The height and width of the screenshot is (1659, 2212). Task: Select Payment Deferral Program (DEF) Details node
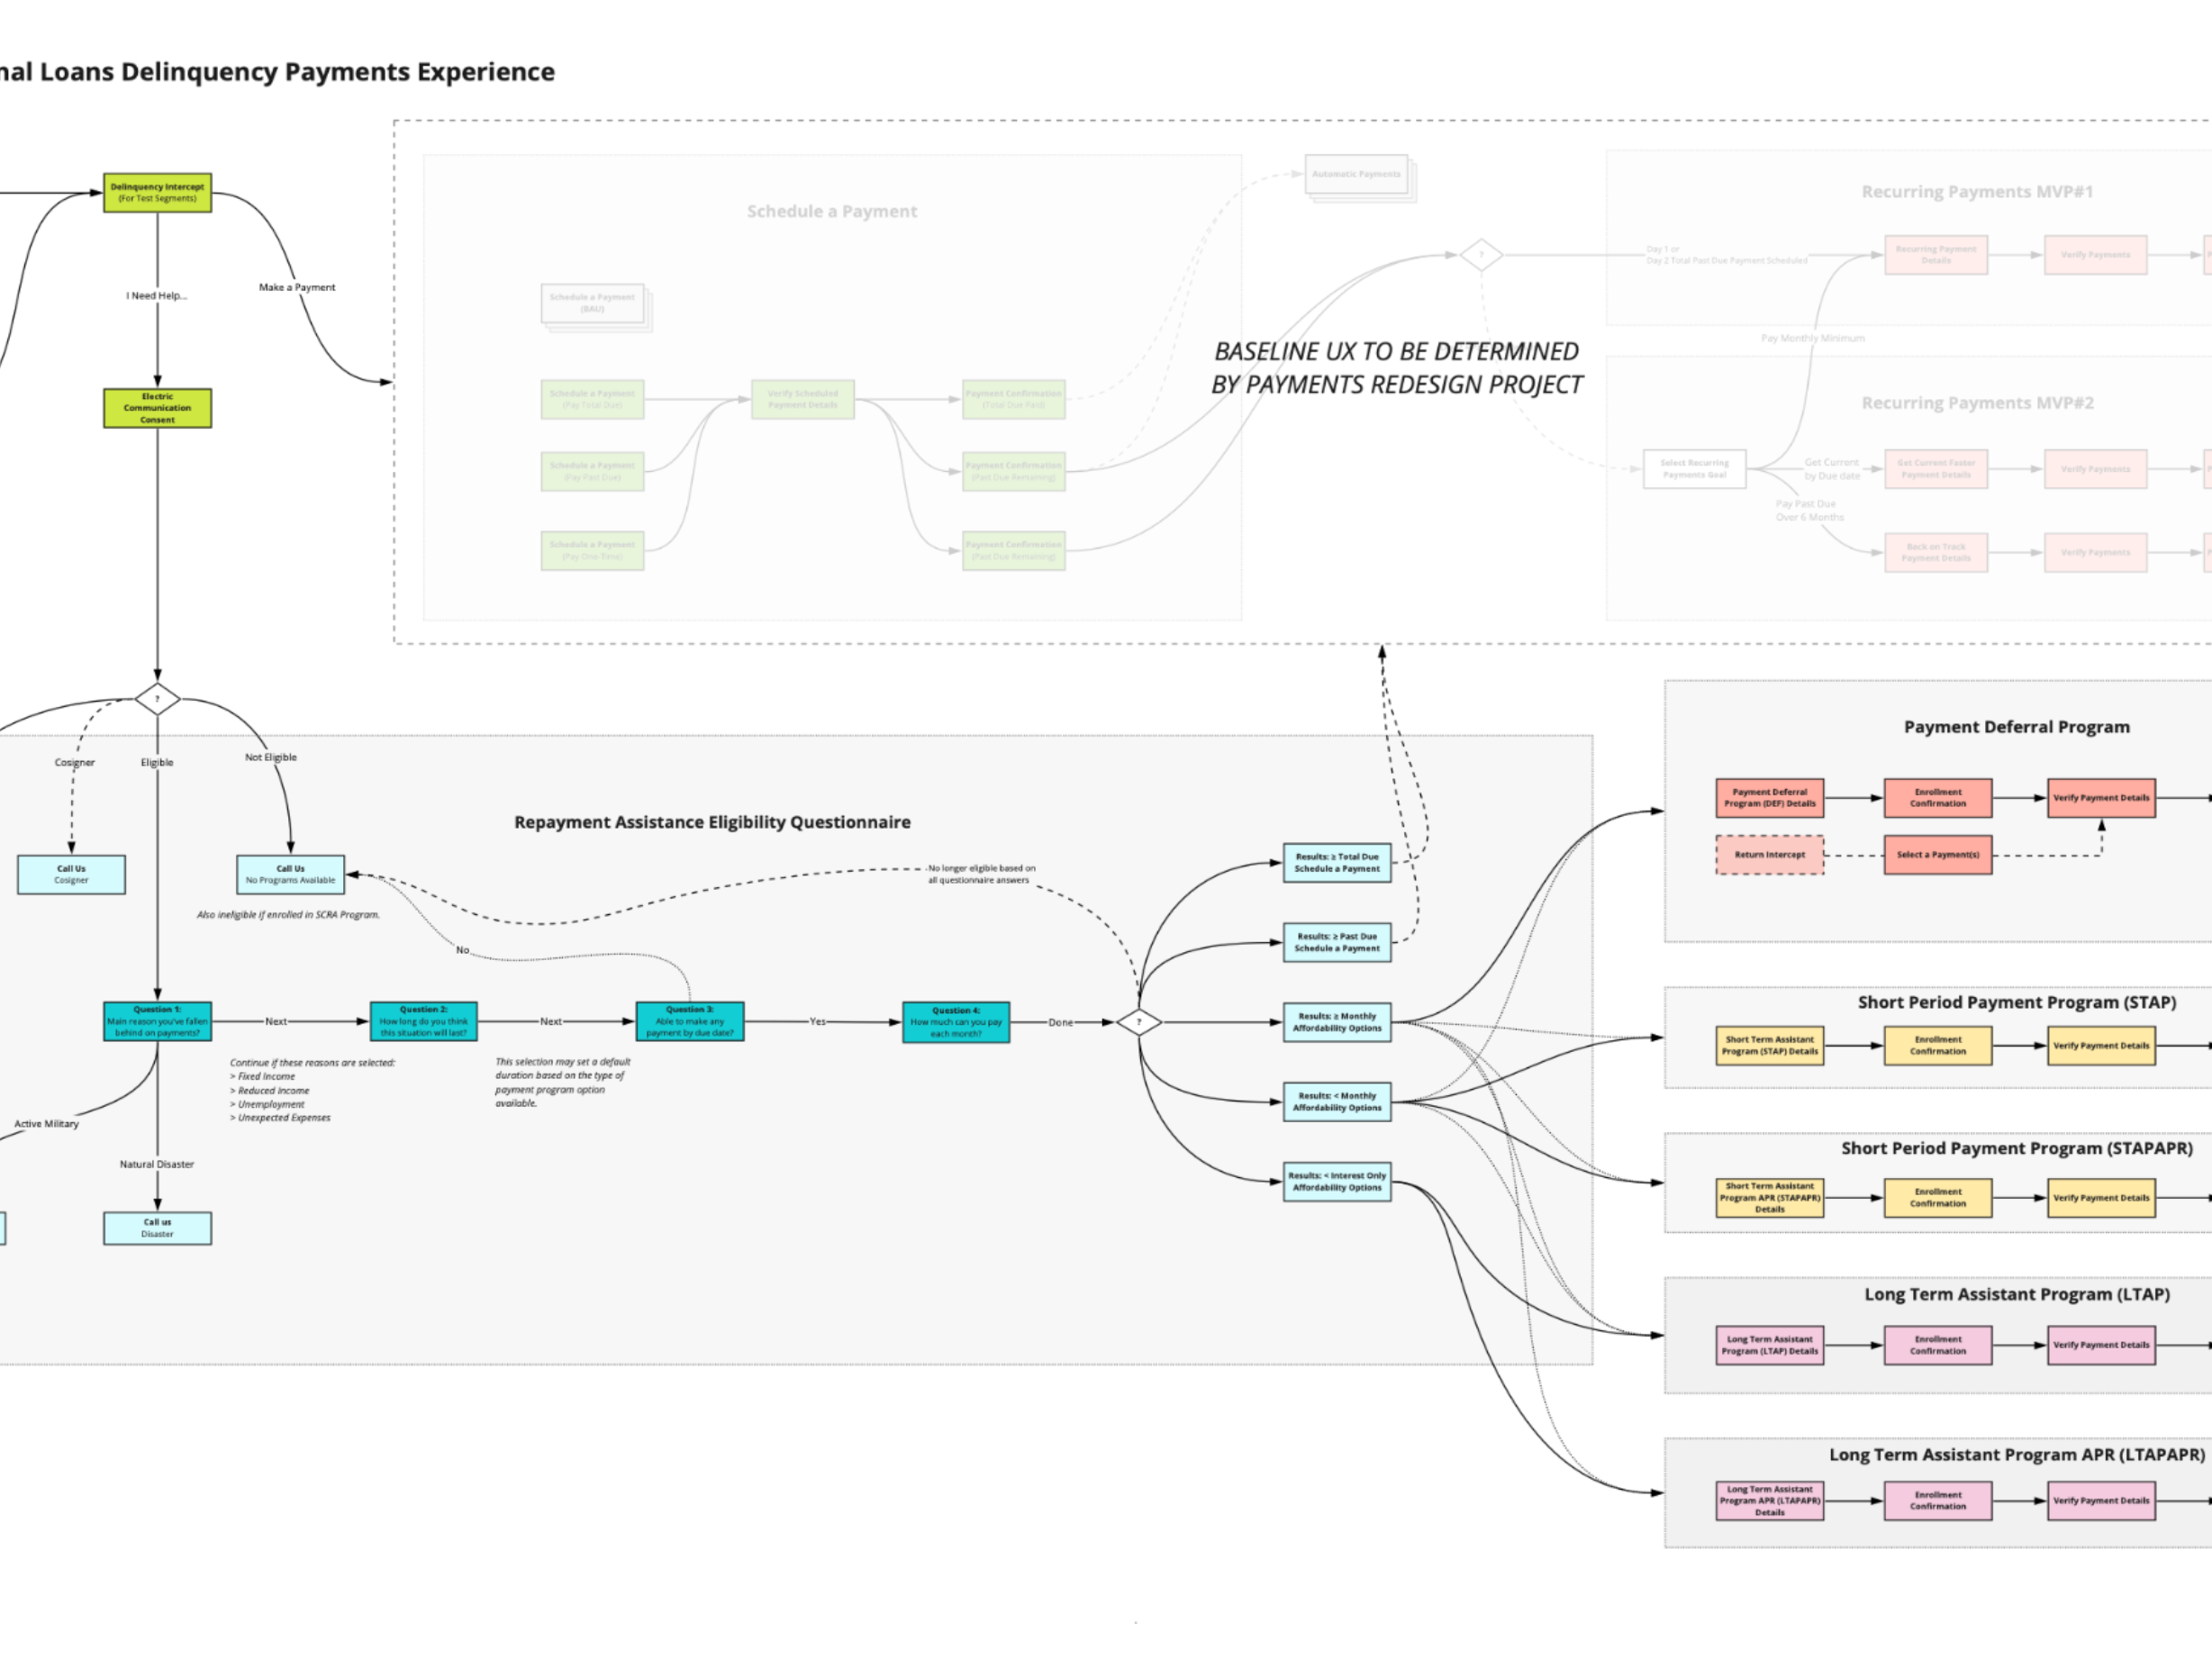coord(1769,798)
